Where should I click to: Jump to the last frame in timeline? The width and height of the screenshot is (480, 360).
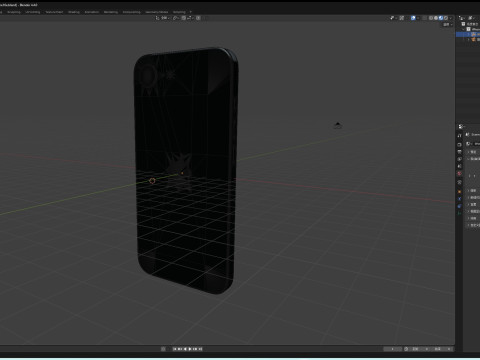(x=200, y=349)
